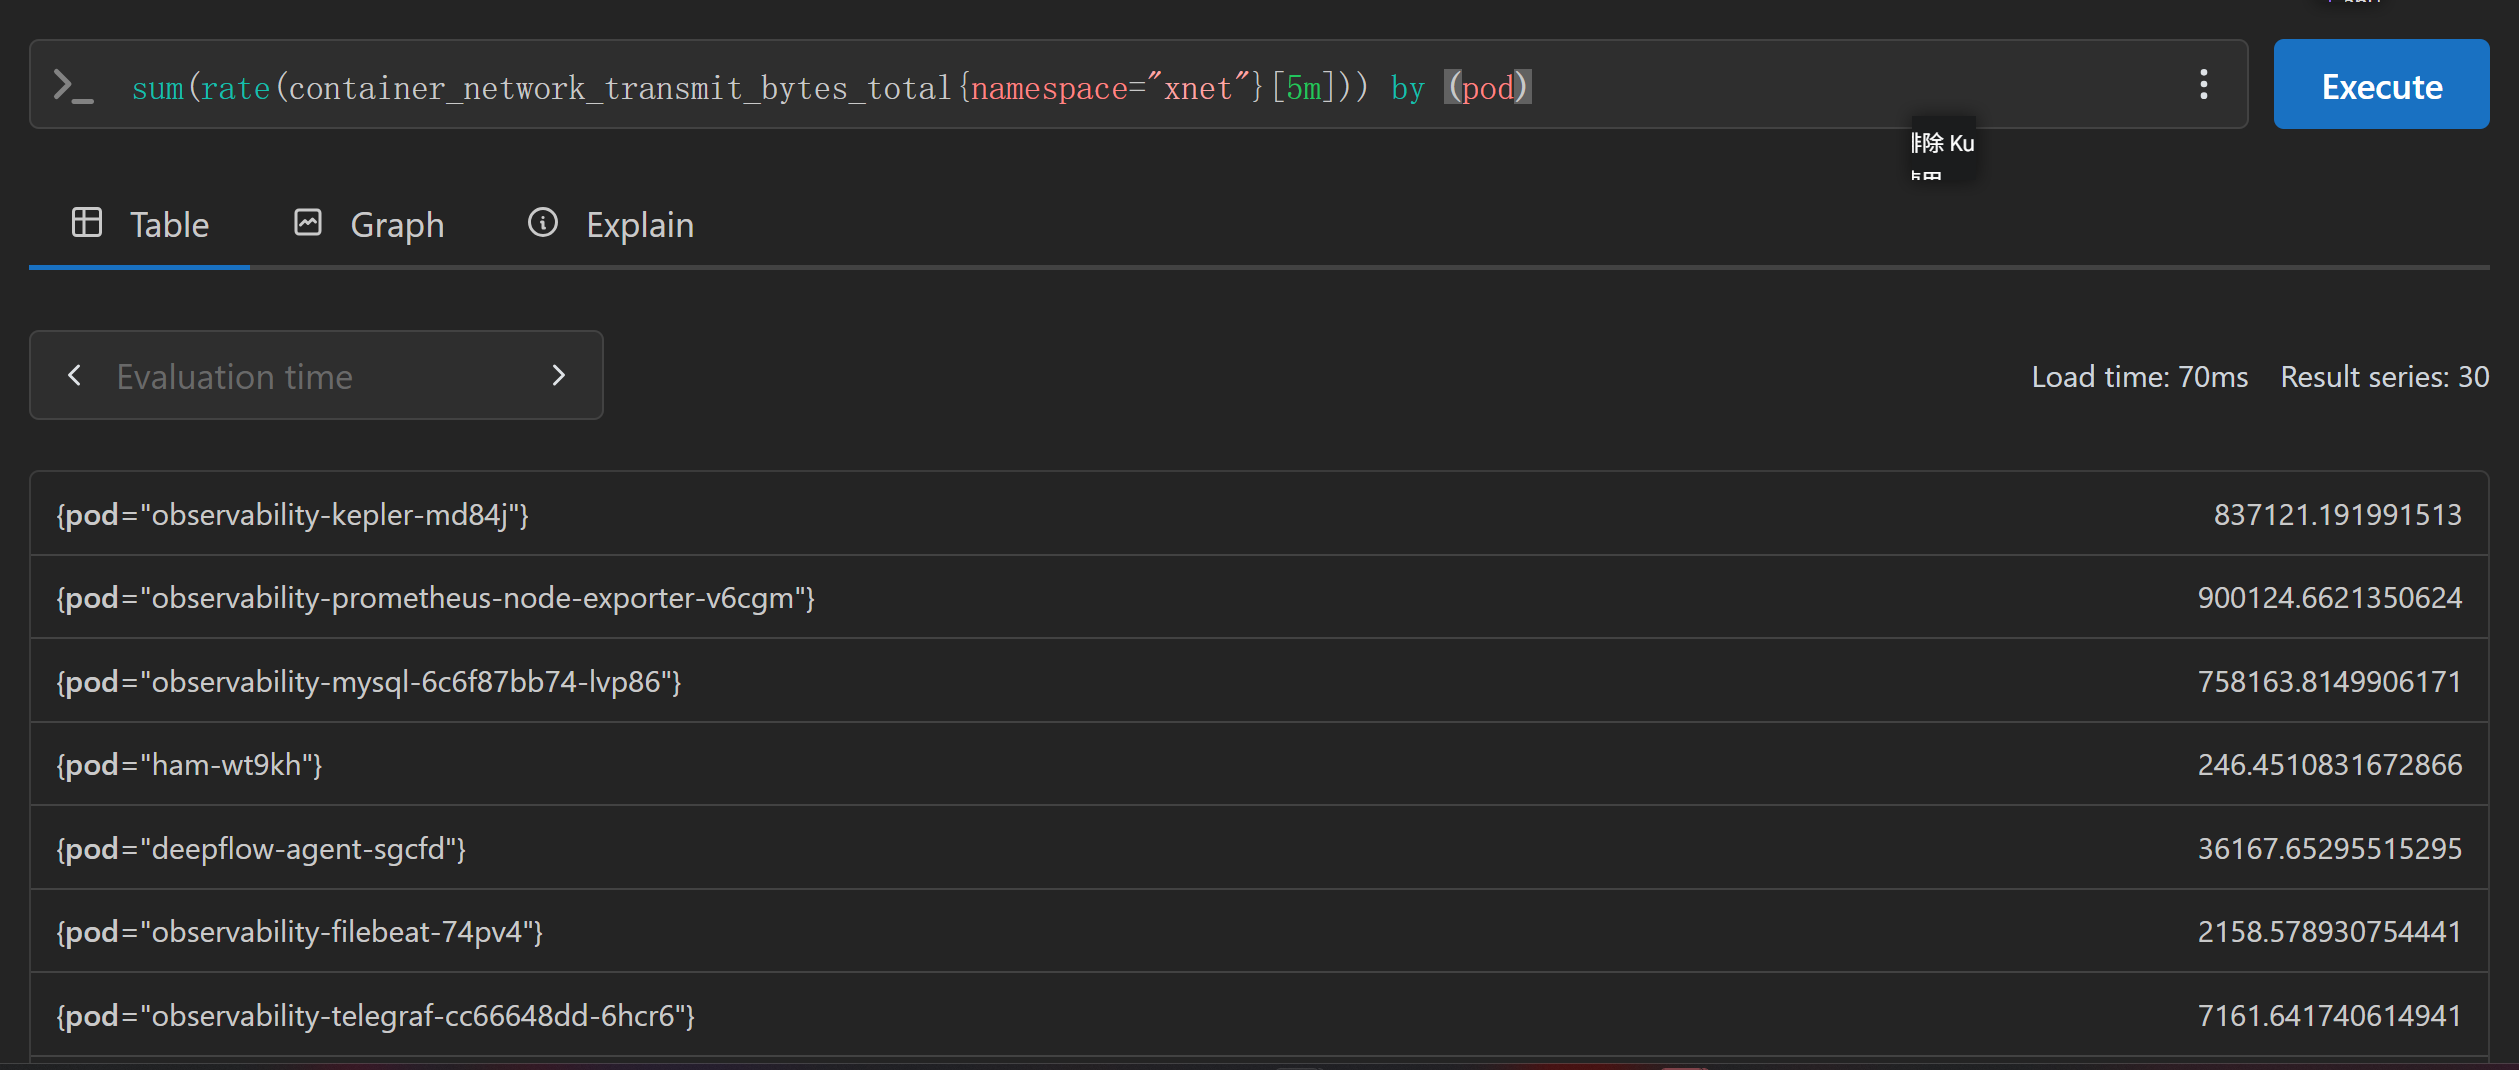Step evaluation time backward with left chevron
Screen dimensions: 2519x1070
pos(74,376)
